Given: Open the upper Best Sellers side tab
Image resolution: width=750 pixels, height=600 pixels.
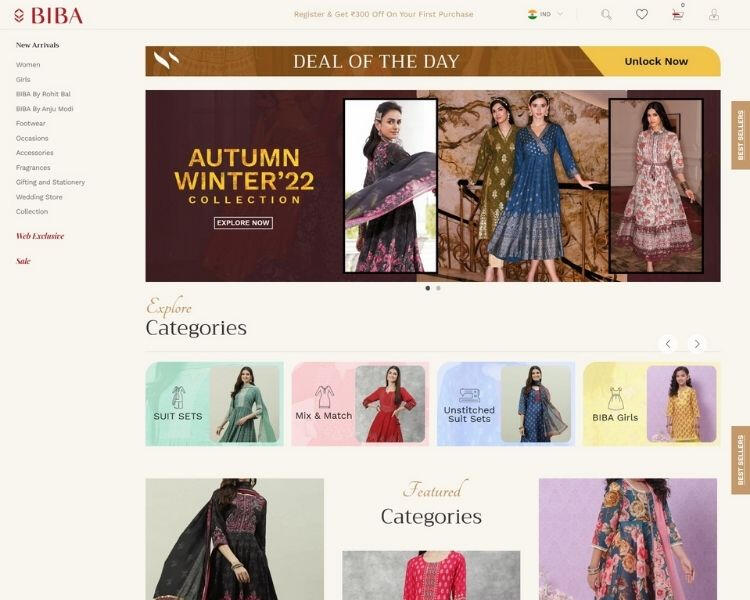Looking at the screenshot, I should coord(740,135).
